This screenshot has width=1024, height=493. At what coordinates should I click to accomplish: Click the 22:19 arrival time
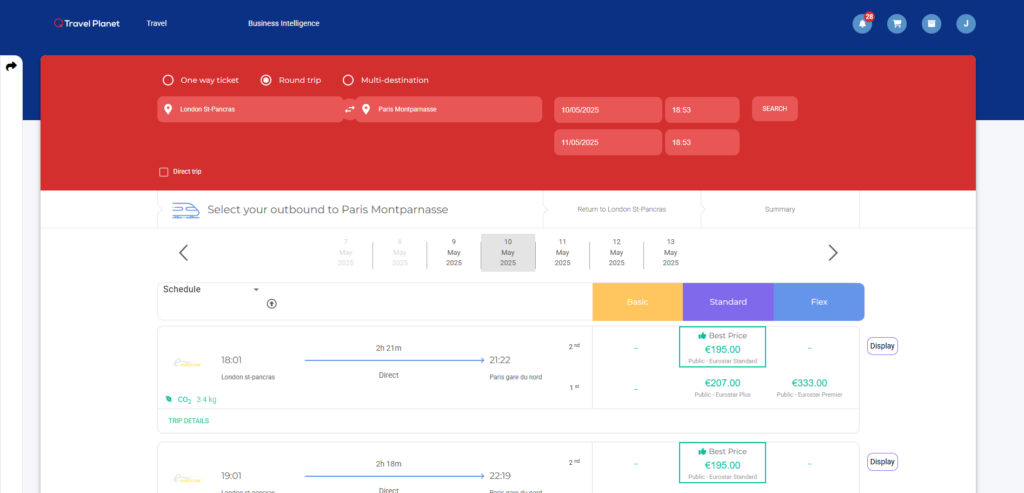coord(500,475)
